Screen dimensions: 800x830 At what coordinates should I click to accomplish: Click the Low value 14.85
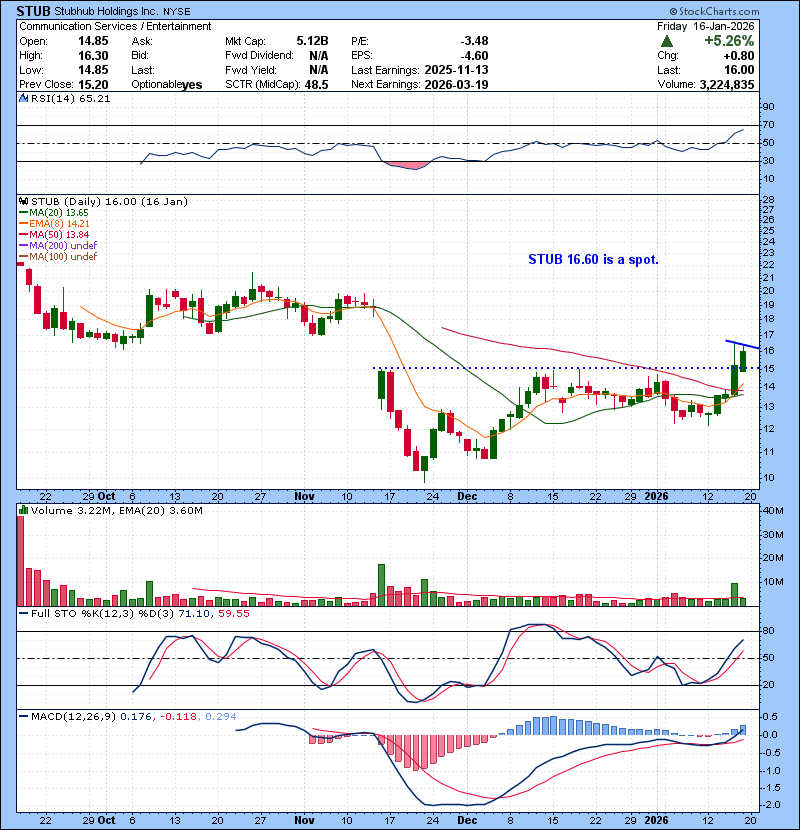coord(93,70)
